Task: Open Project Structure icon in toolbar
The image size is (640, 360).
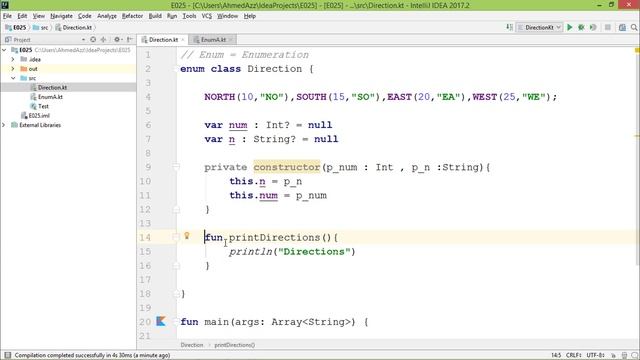Action: [622, 27]
